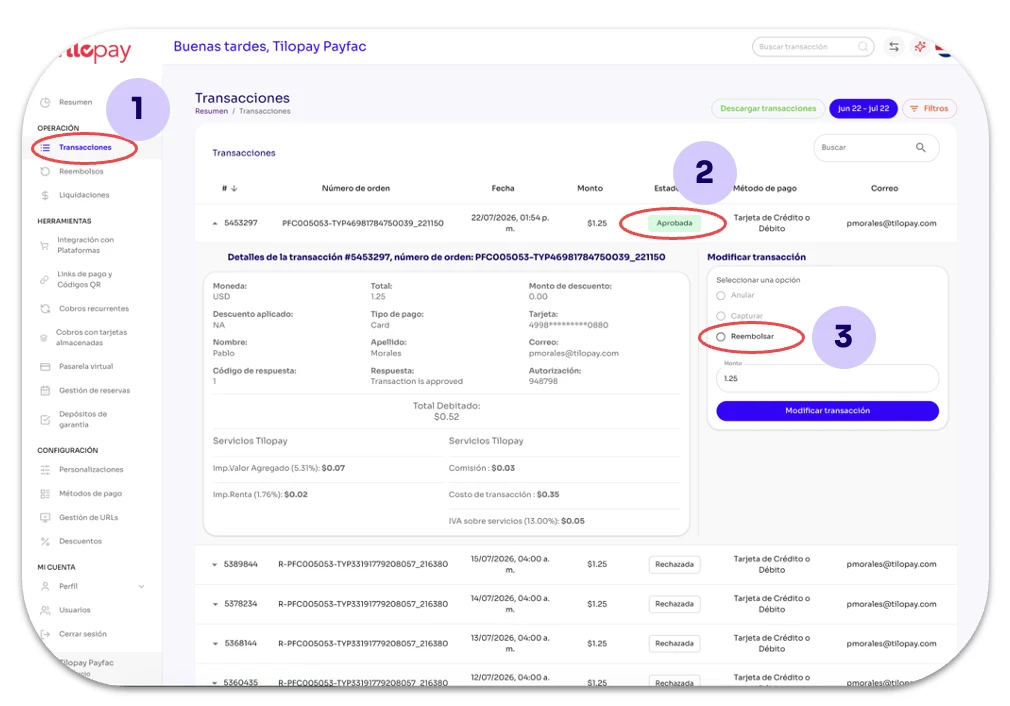Open Cobros con tarjetas almacenadas

91,338
